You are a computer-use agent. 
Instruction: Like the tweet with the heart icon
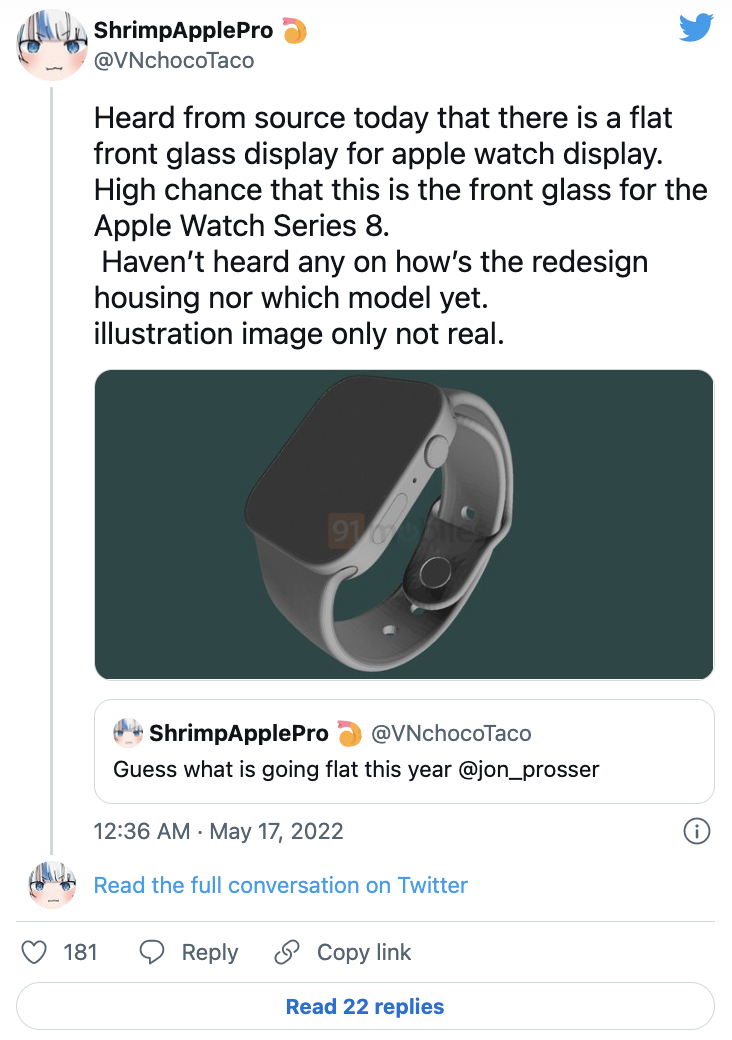tap(35, 952)
